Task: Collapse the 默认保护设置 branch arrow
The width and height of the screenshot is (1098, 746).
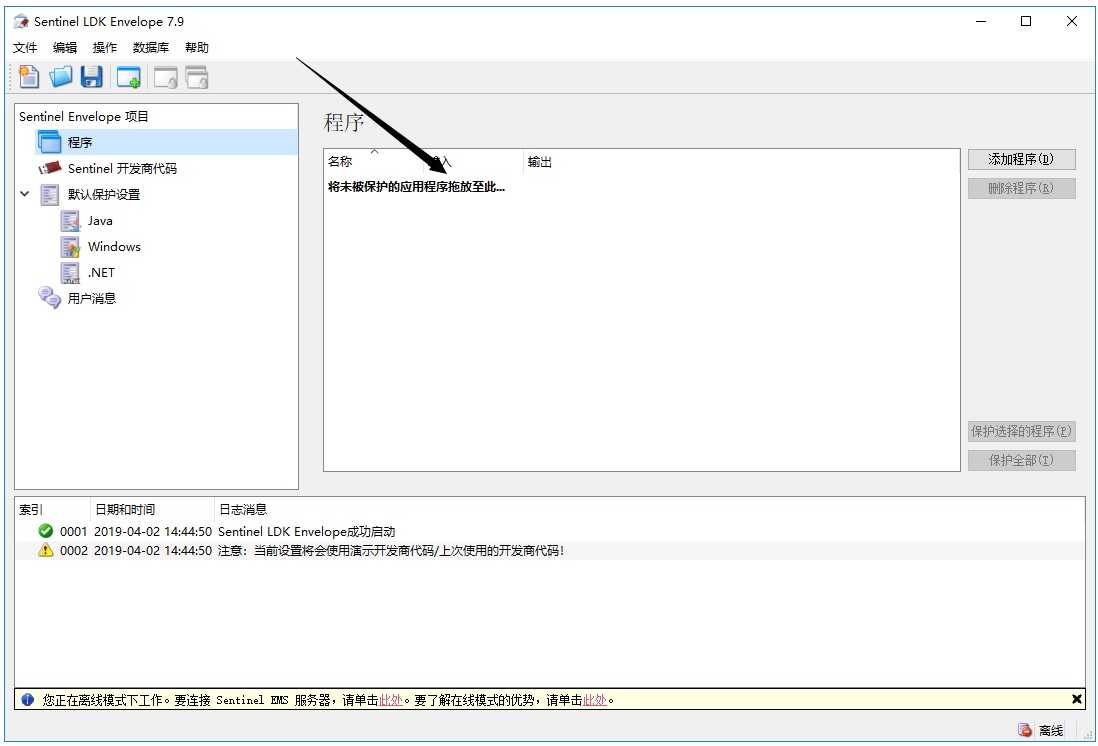Action: (25, 194)
